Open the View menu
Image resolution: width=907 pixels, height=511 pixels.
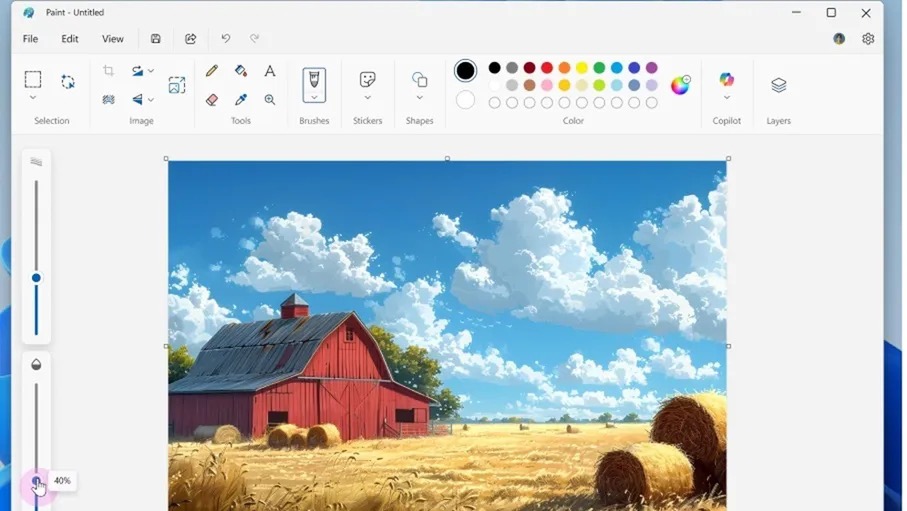pos(113,39)
